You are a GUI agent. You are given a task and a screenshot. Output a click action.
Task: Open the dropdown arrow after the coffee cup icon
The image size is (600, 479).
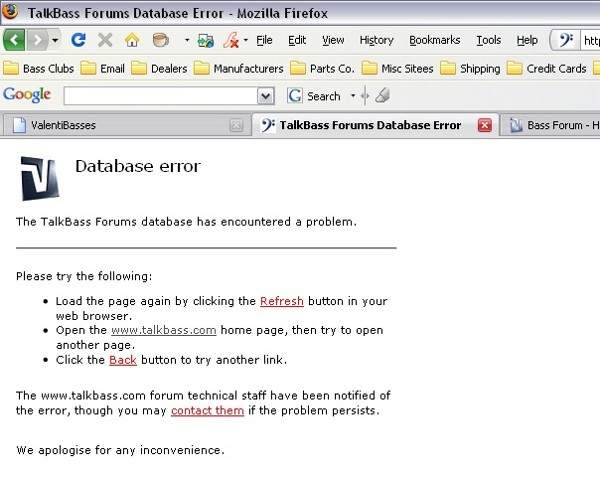(187, 40)
